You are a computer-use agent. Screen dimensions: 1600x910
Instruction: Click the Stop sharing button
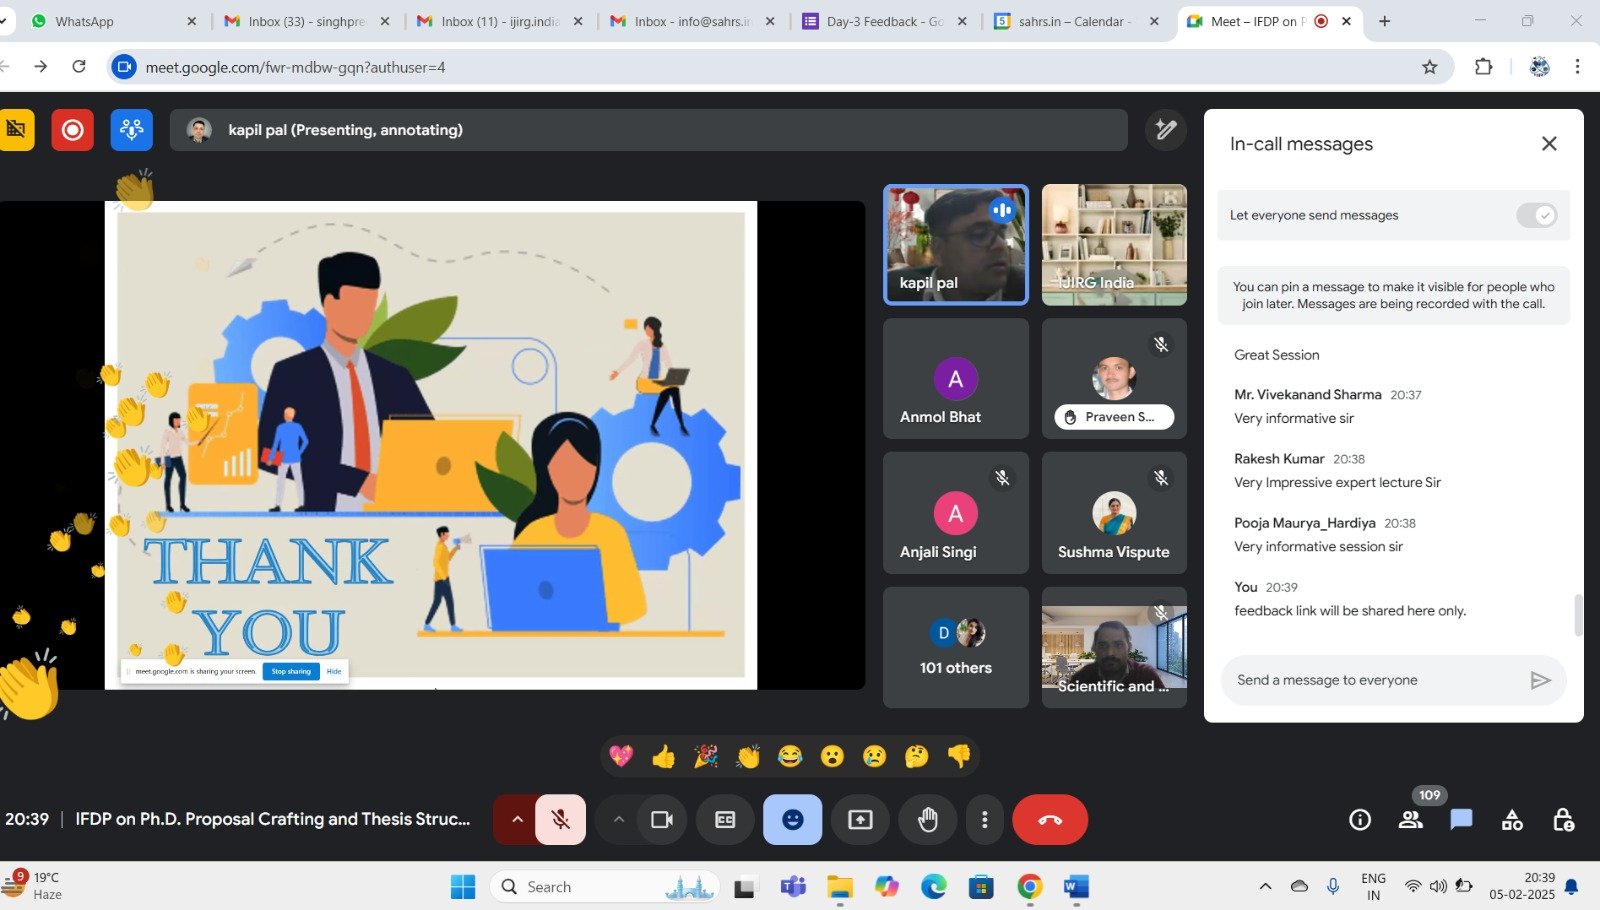point(291,671)
